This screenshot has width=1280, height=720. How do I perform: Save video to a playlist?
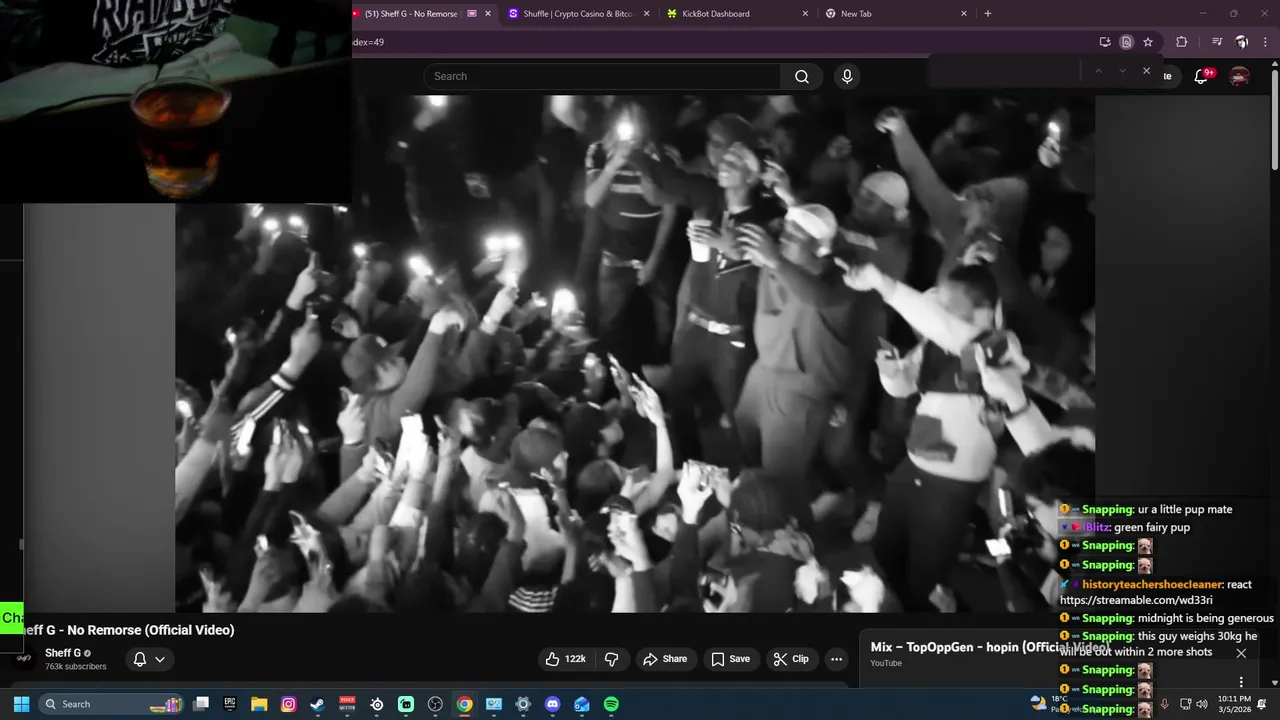(x=730, y=659)
